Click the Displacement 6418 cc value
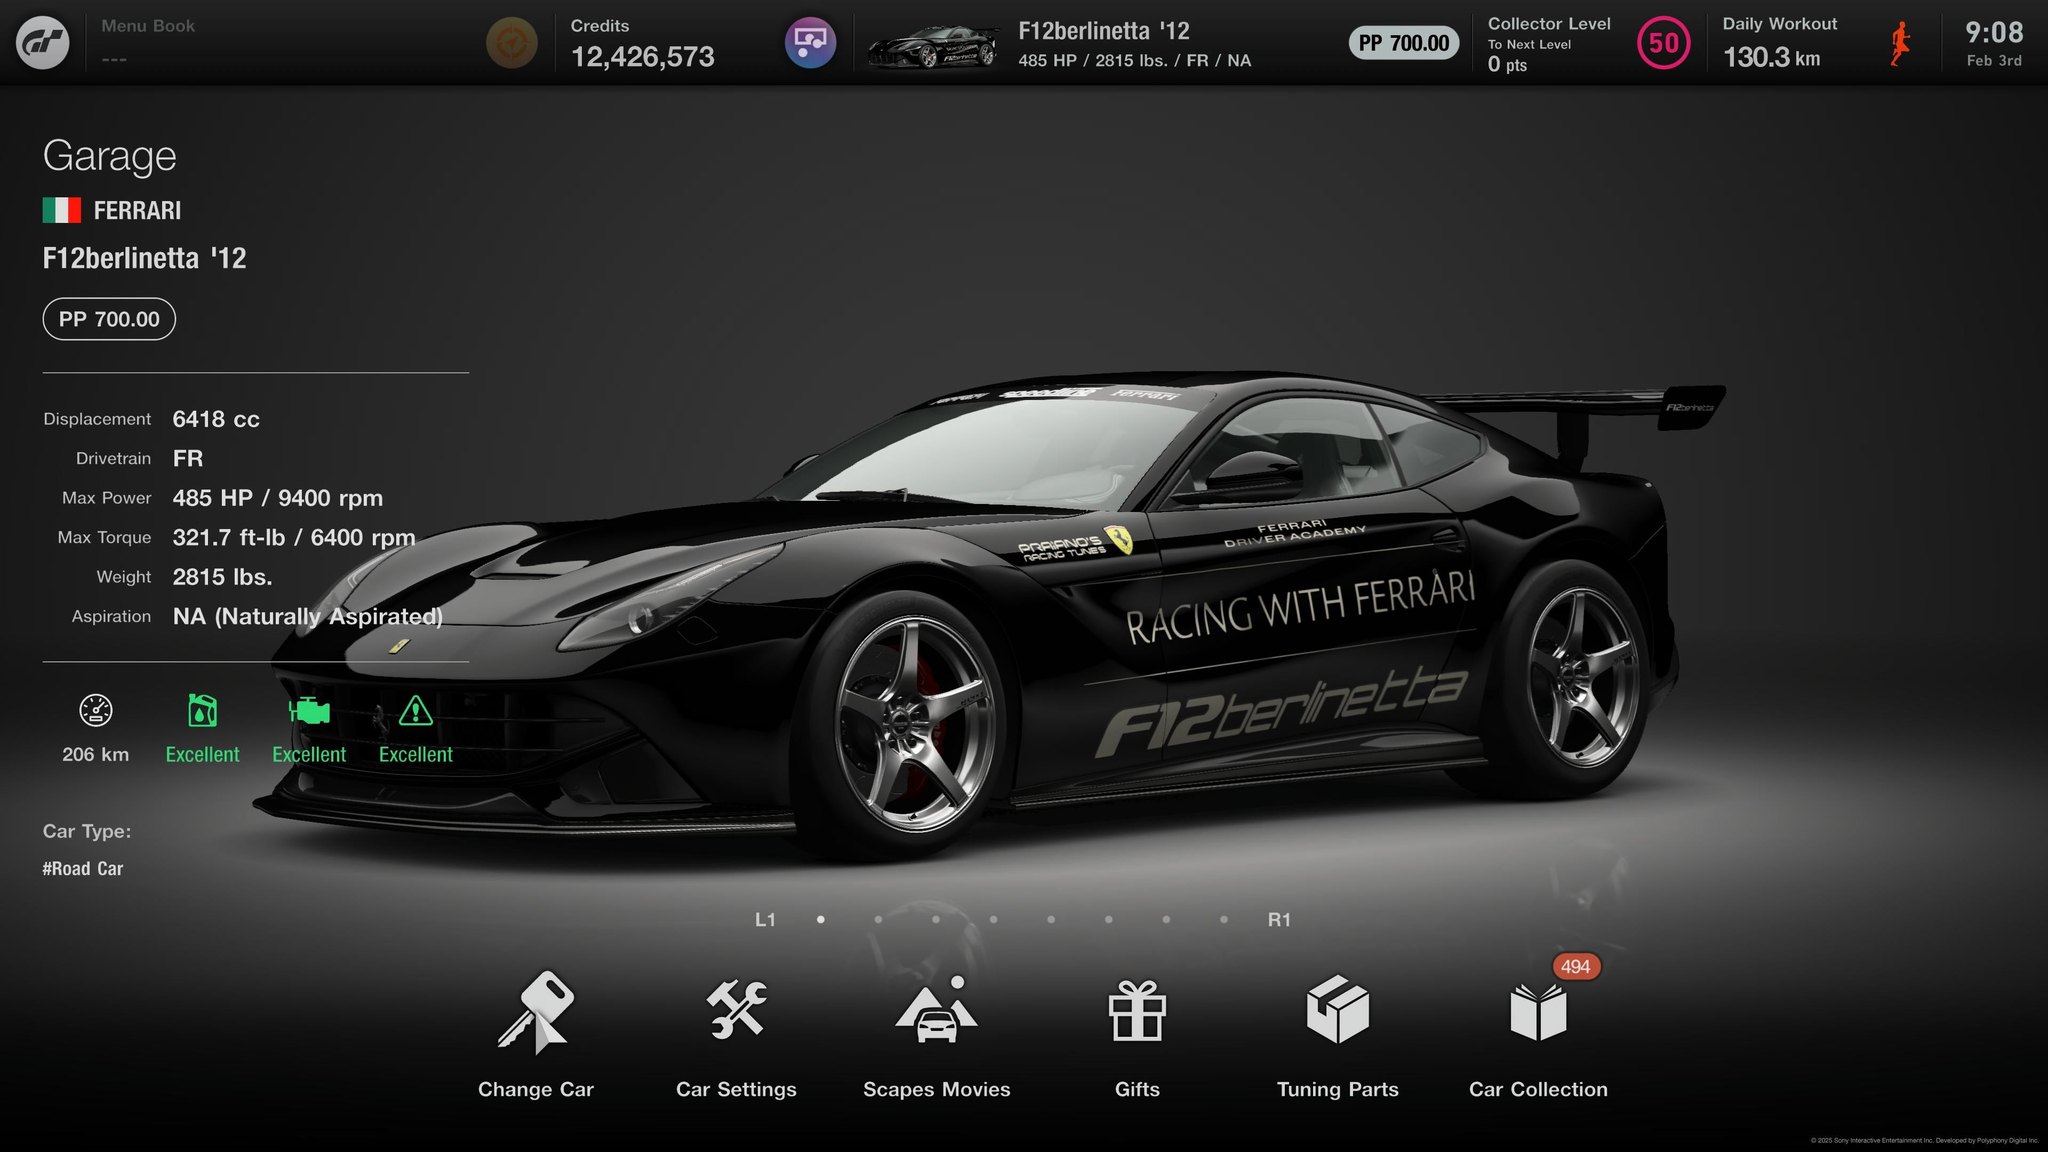2048x1152 pixels. tap(216, 420)
